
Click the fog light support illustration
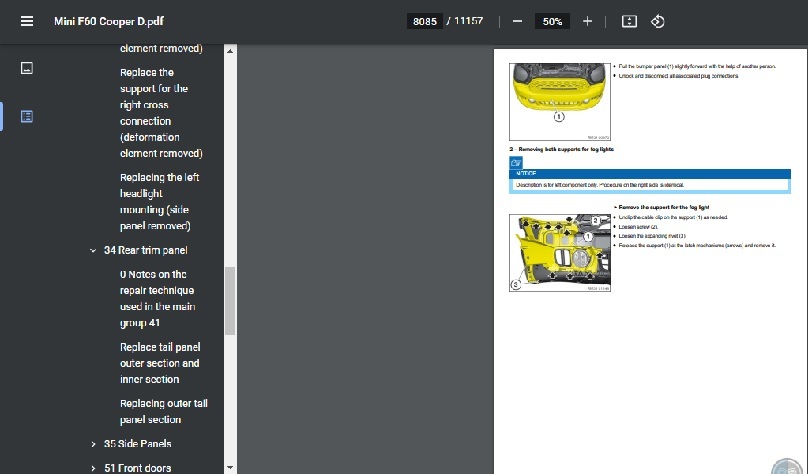[560, 253]
